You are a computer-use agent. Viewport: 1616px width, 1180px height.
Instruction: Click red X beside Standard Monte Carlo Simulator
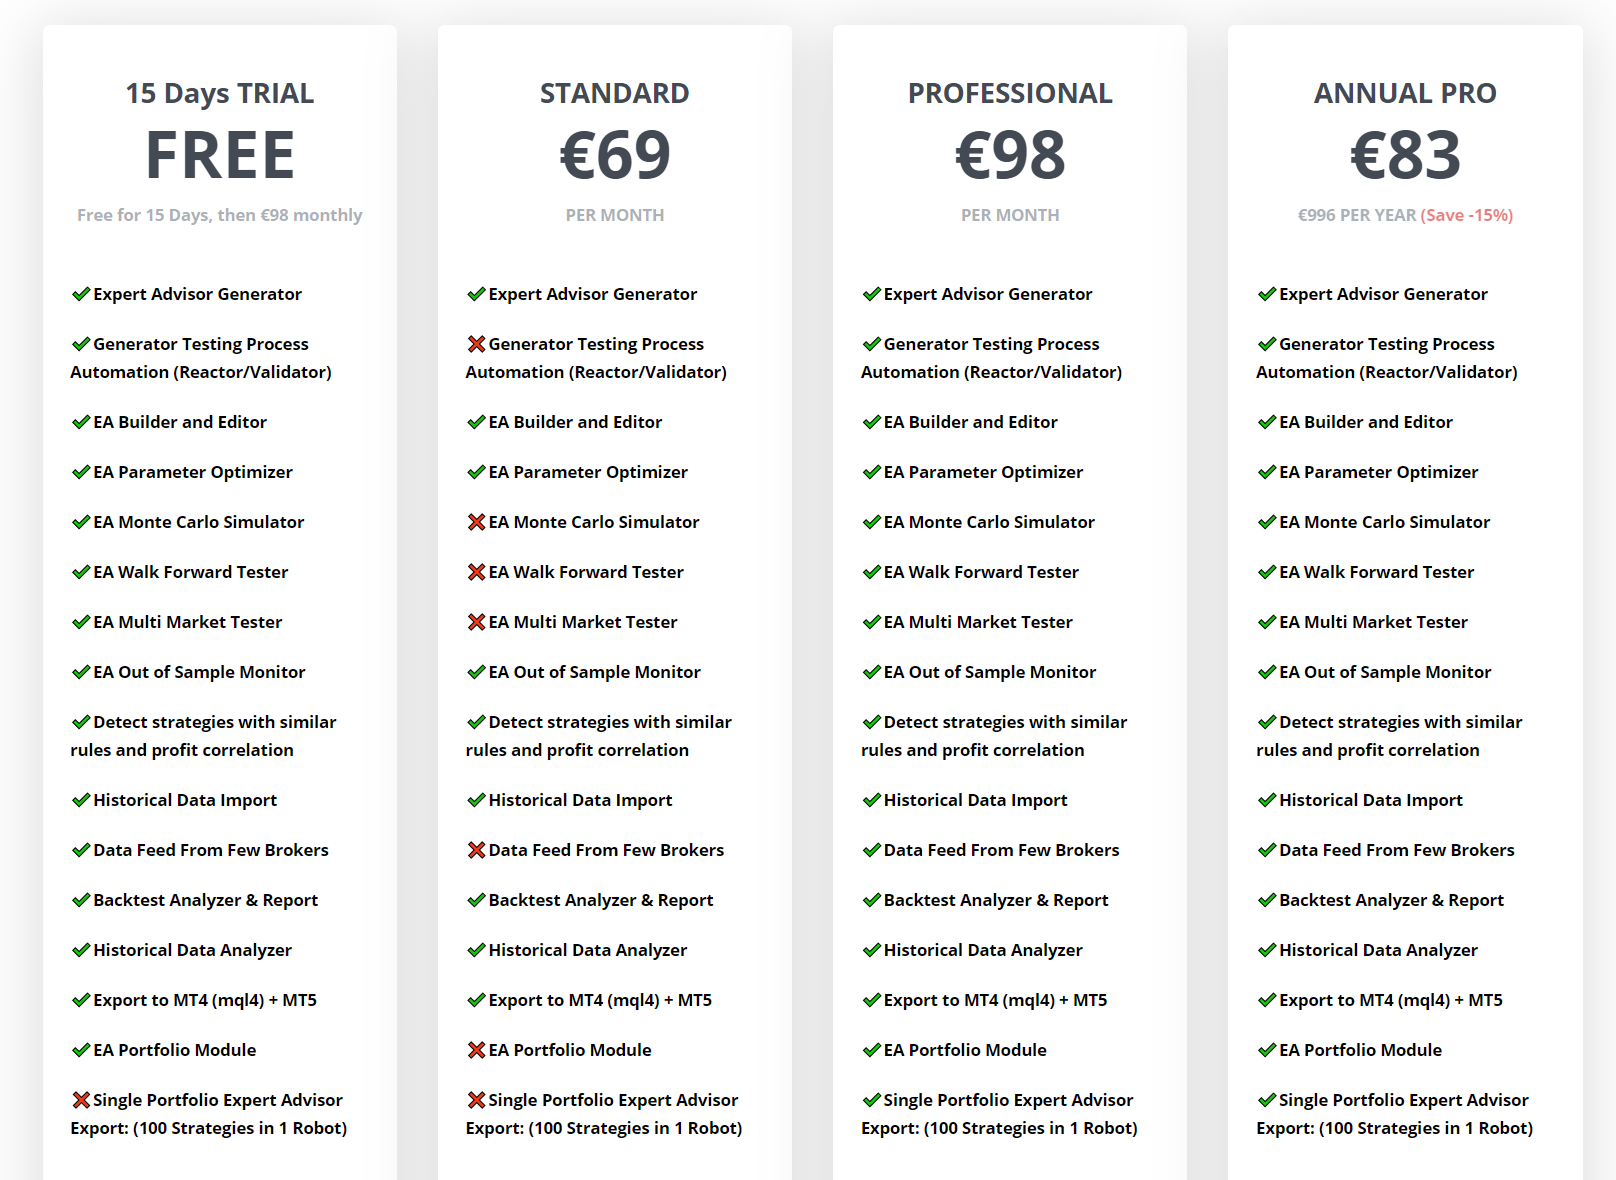point(476,522)
